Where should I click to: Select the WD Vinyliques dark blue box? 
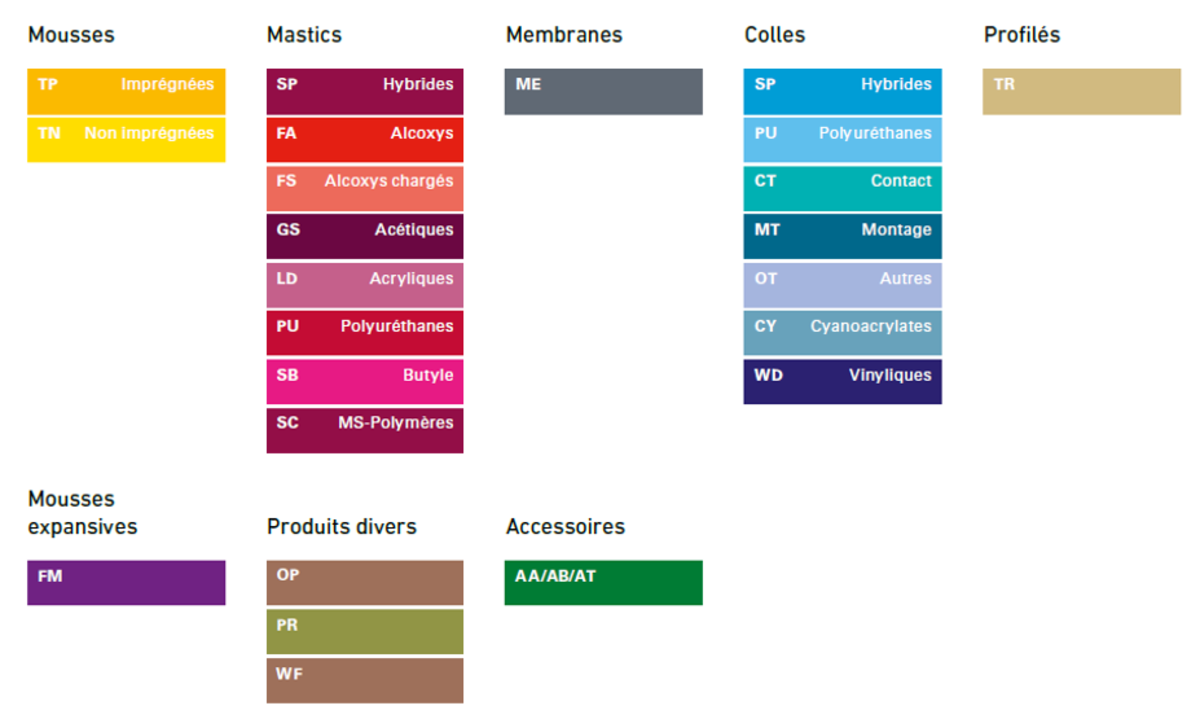842,382
